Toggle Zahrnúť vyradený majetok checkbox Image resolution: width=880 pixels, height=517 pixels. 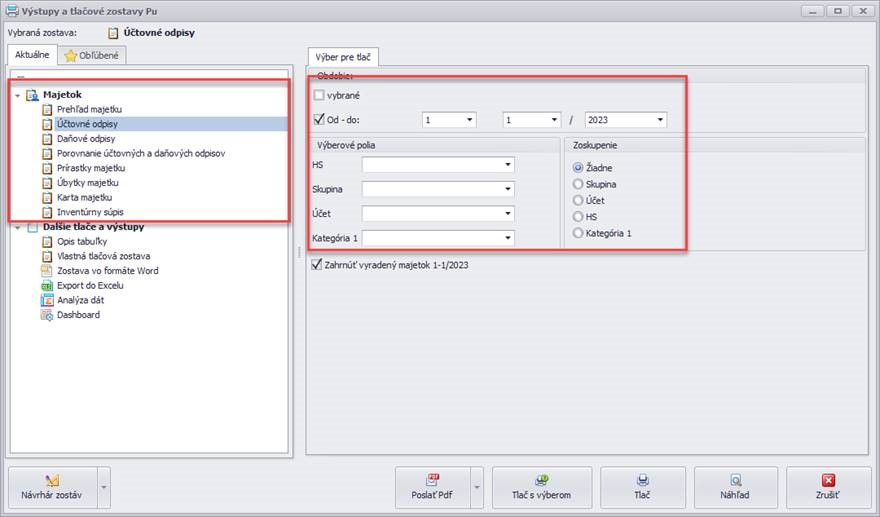point(317,265)
